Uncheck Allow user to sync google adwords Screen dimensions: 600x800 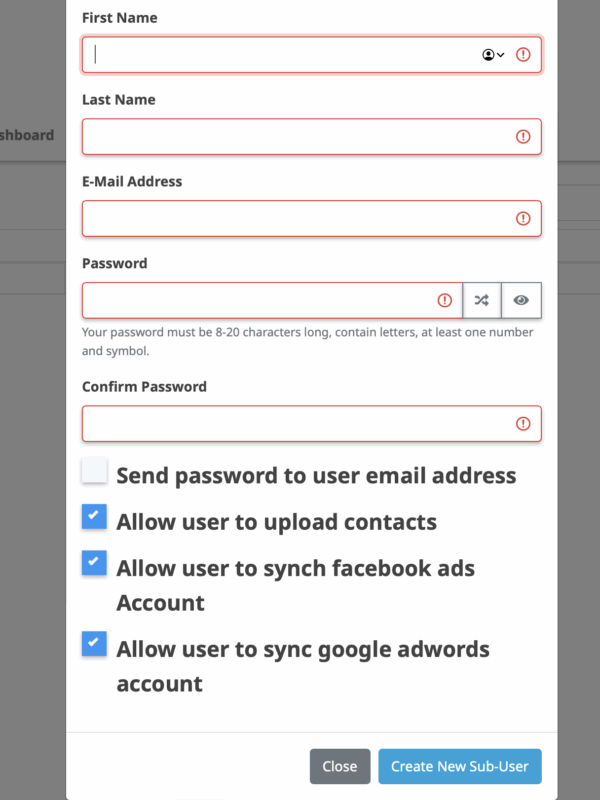[x=95, y=644]
